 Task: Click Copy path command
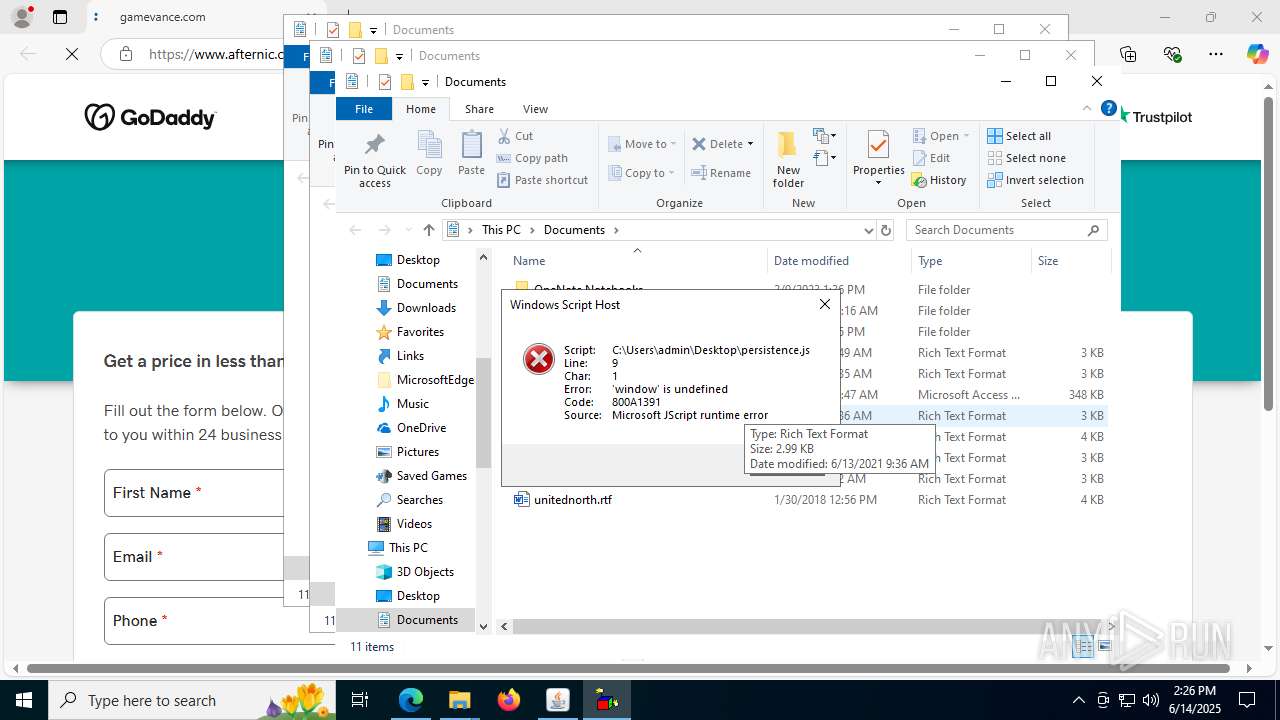coord(532,158)
